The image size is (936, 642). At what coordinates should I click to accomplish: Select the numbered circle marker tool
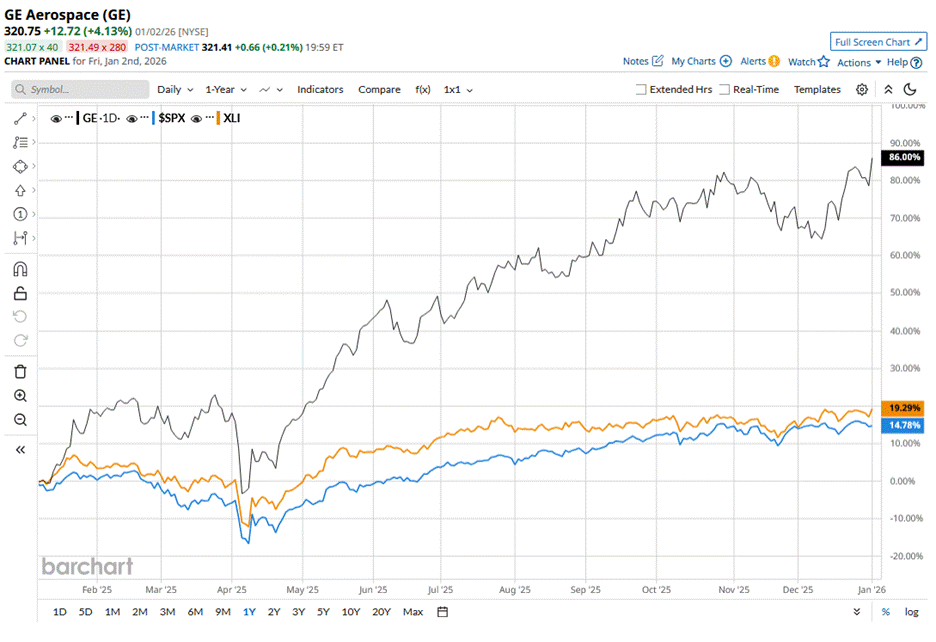click(20, 214)
